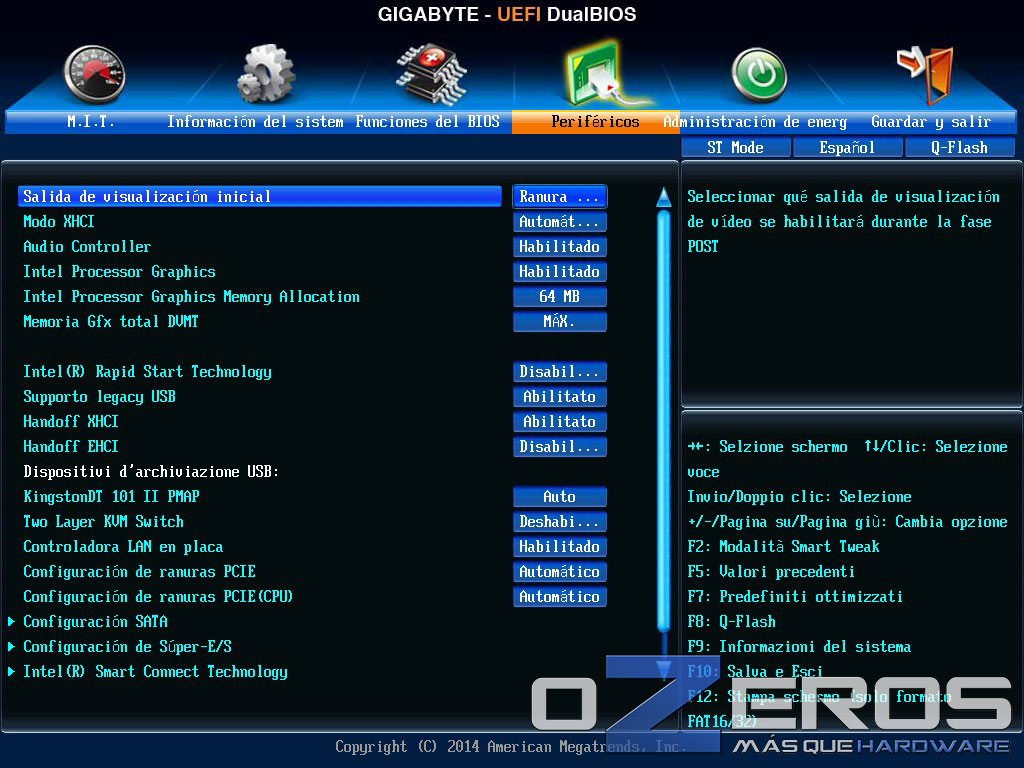Click the scrollbar up arrow
The width and height of the screenshot is (1024, 768).
tap(664, 197)
